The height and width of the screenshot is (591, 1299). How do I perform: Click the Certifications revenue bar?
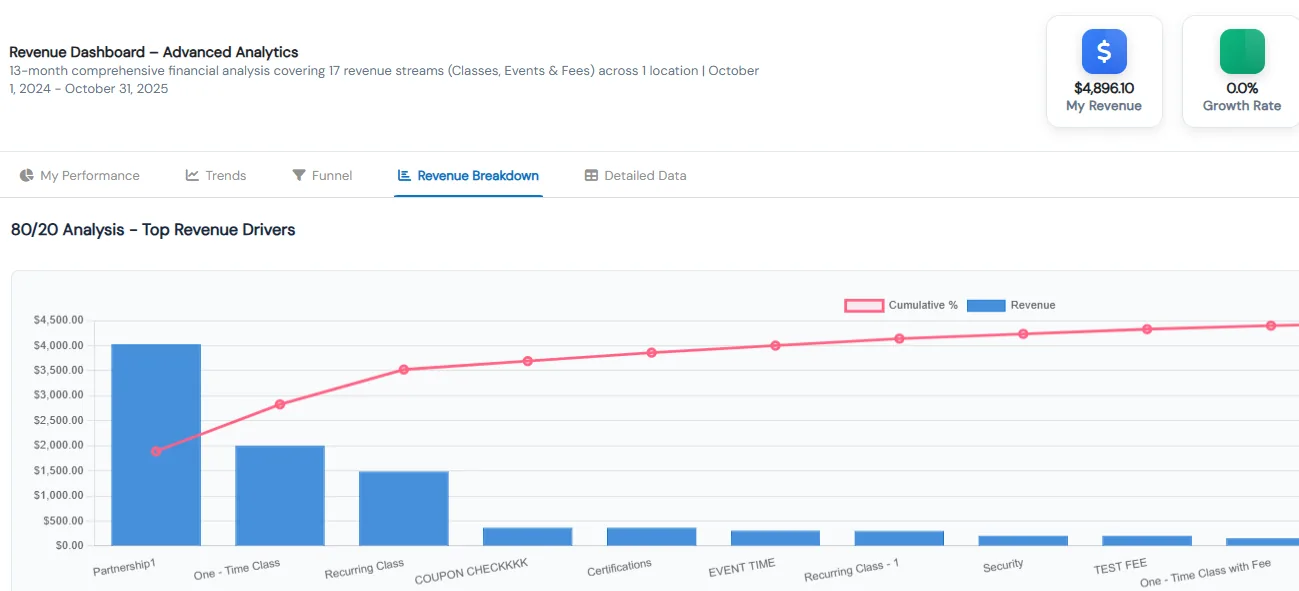pos(652,537)
